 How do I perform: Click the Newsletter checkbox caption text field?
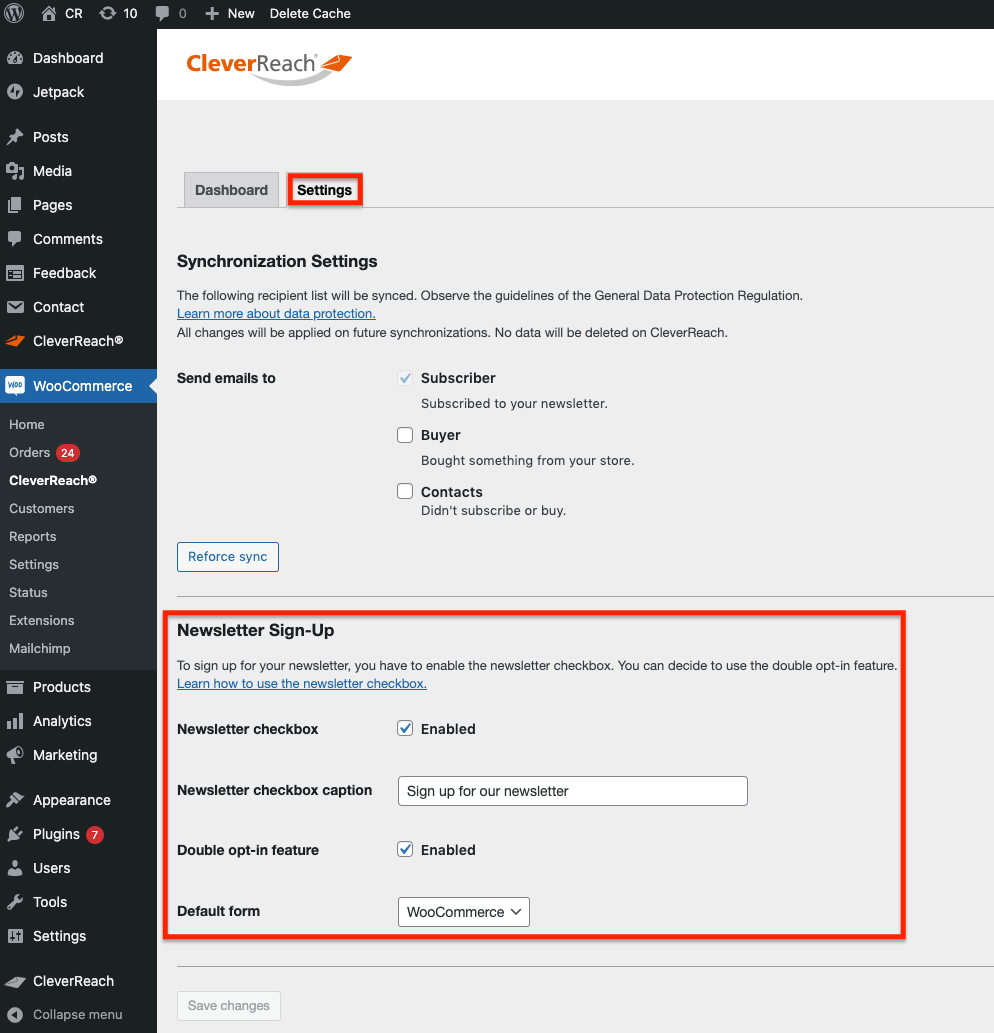(x=572, y=791)
